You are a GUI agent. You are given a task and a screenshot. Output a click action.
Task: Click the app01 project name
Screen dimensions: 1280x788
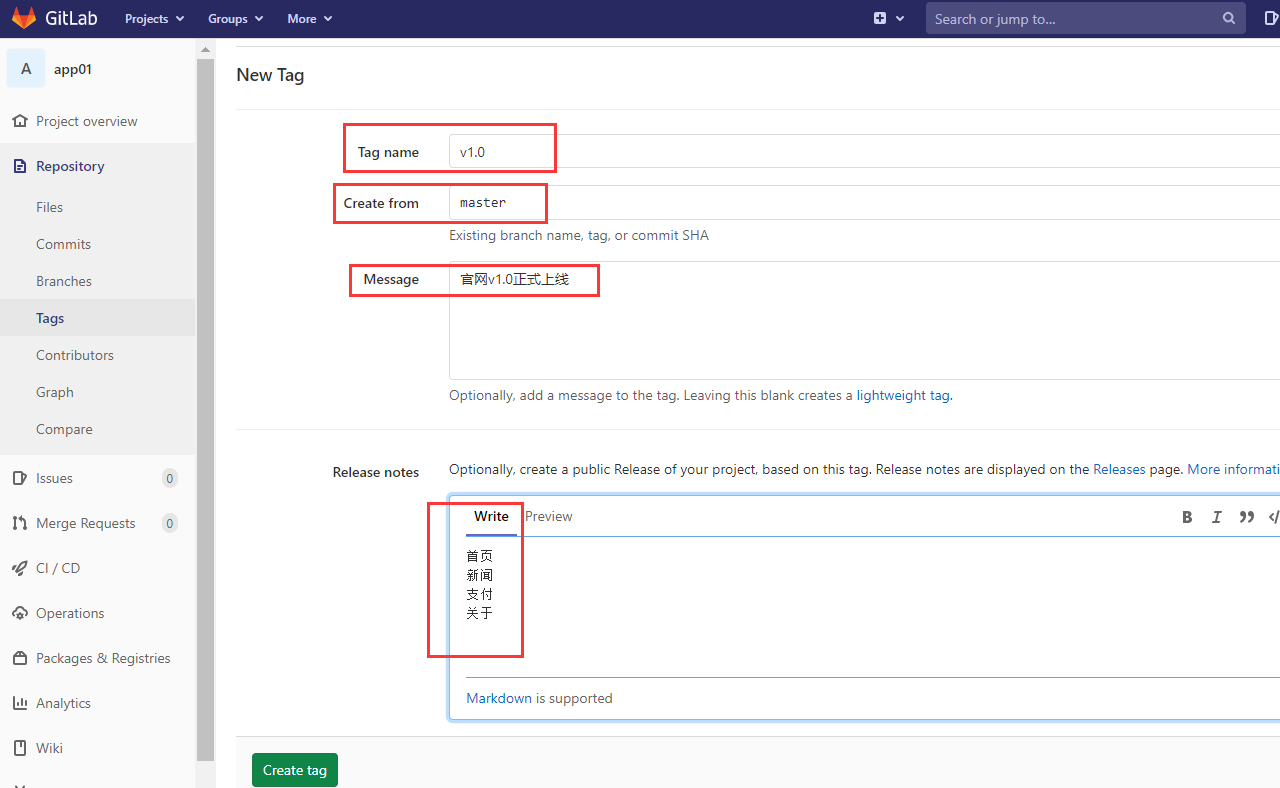tap(73, 69)
